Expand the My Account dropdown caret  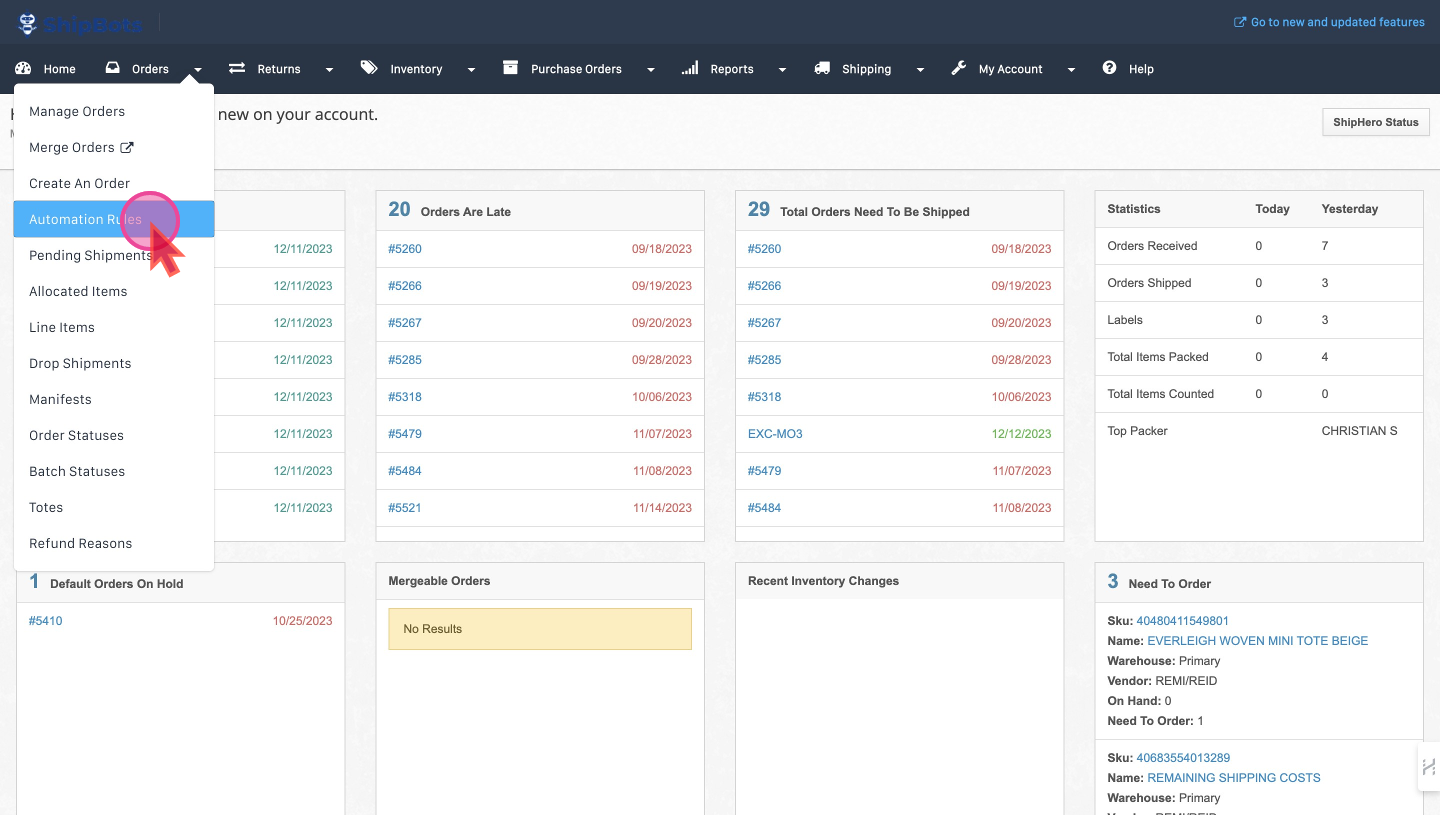point(1071,70)
